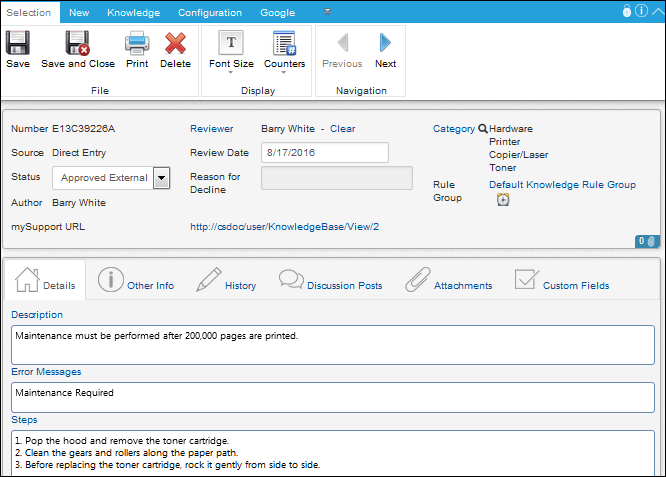Open the mySupport KnowledgeBase URL link
The image size is (666, 477).
pos(285,227)
